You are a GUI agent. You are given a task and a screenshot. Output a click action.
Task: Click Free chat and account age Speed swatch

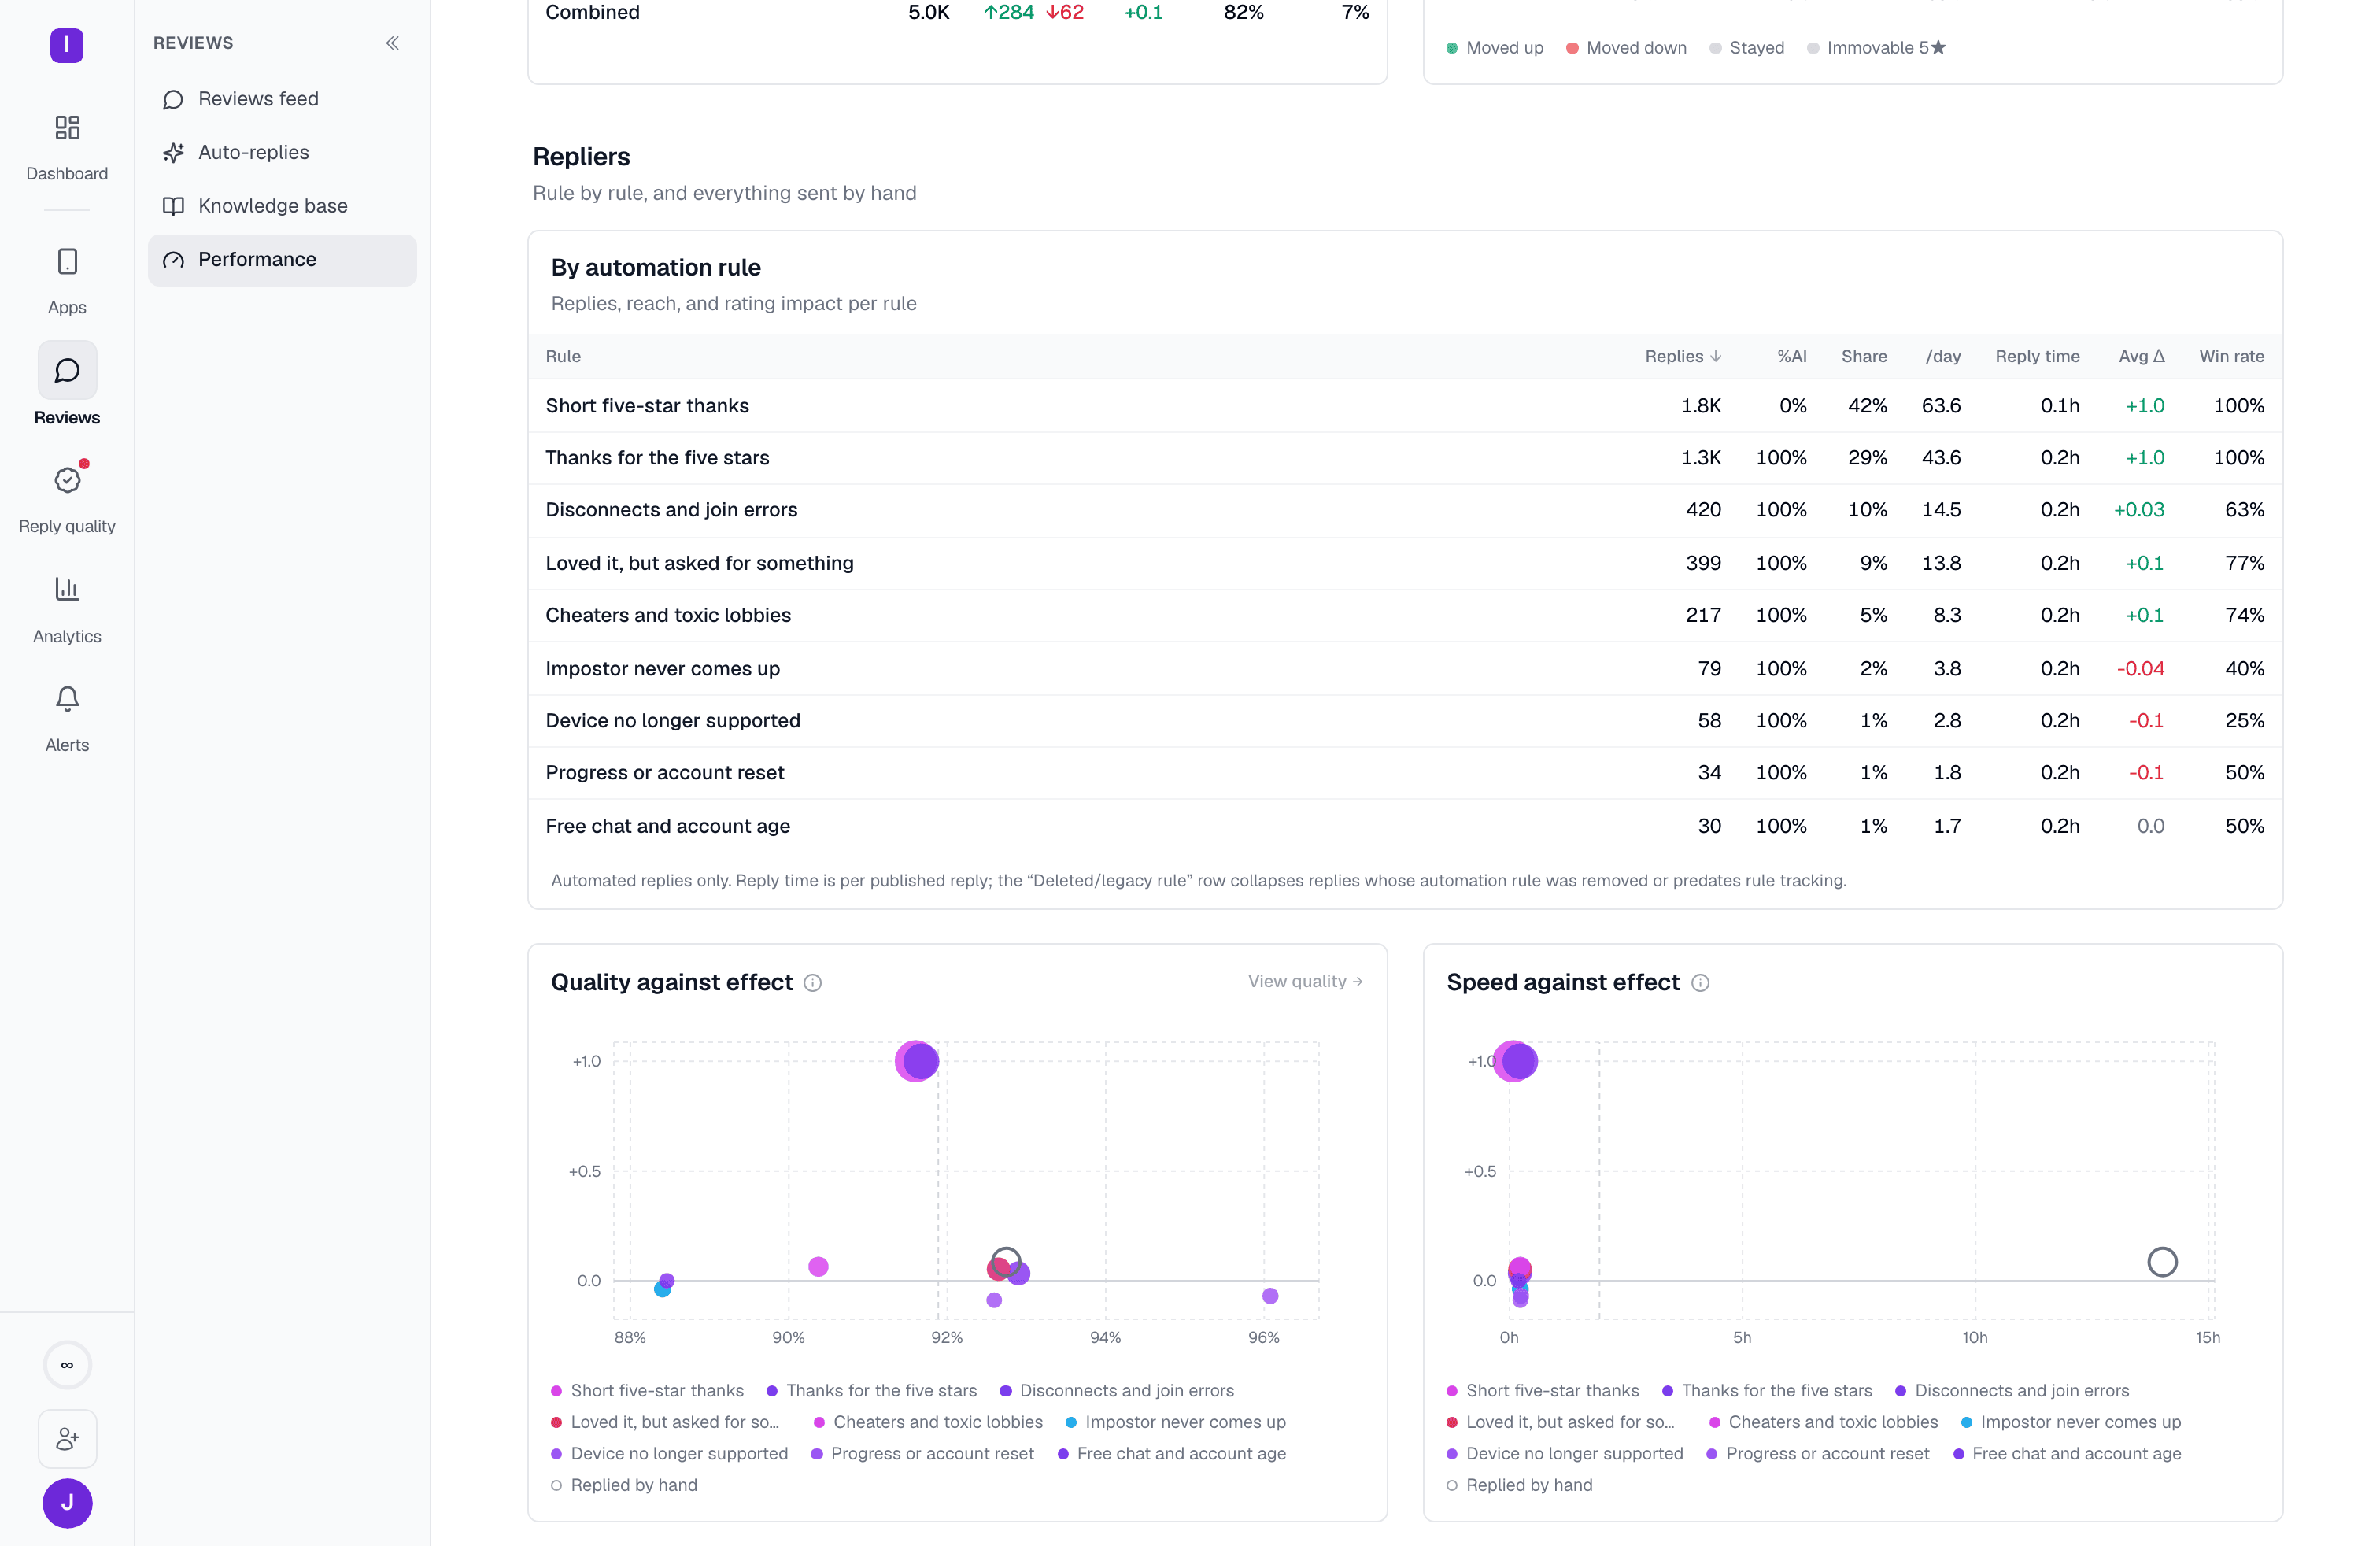1959,1454
